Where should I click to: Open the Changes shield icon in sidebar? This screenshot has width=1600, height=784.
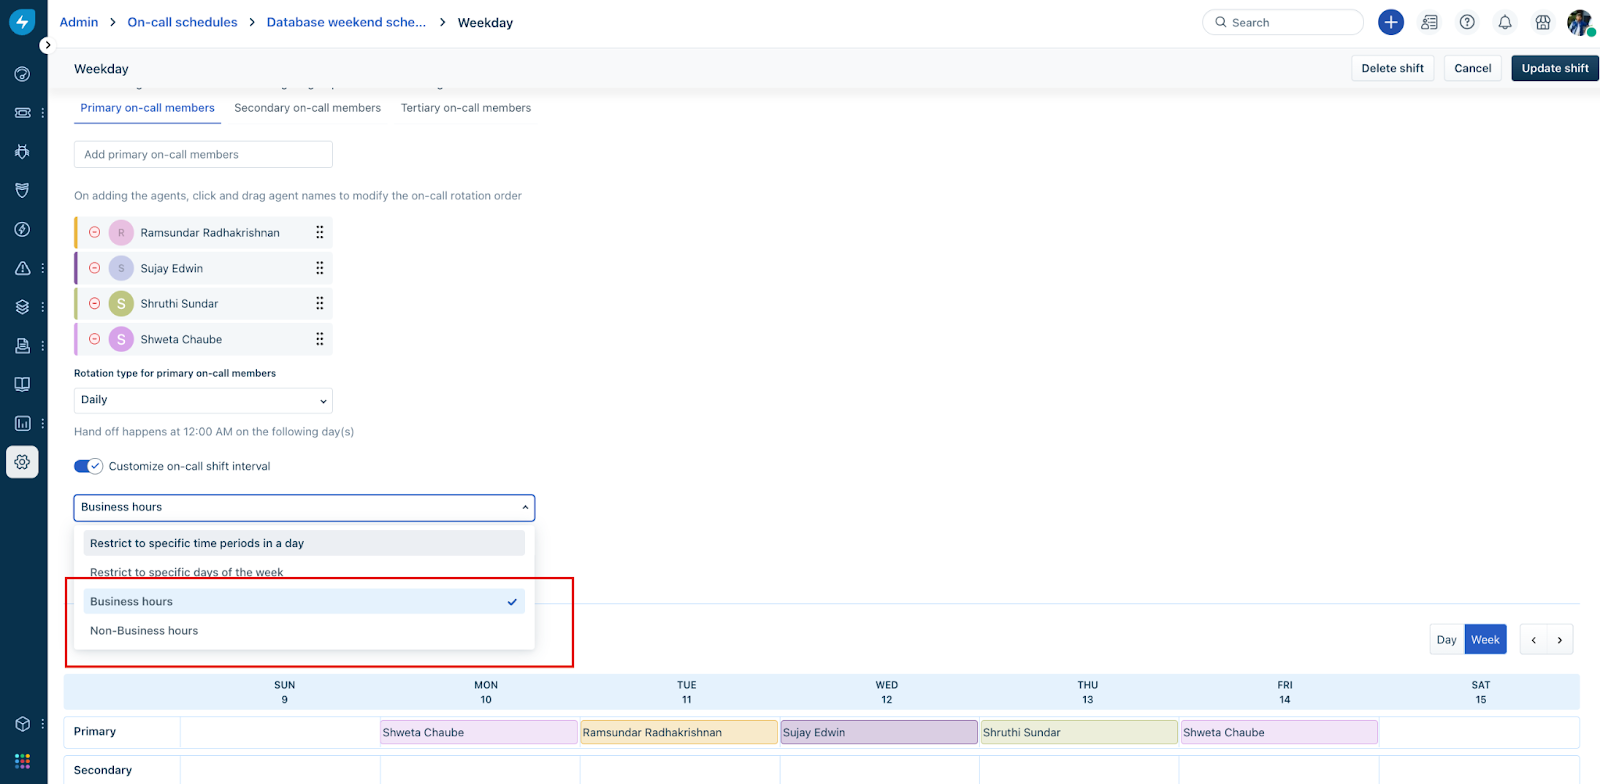point(22,190)
